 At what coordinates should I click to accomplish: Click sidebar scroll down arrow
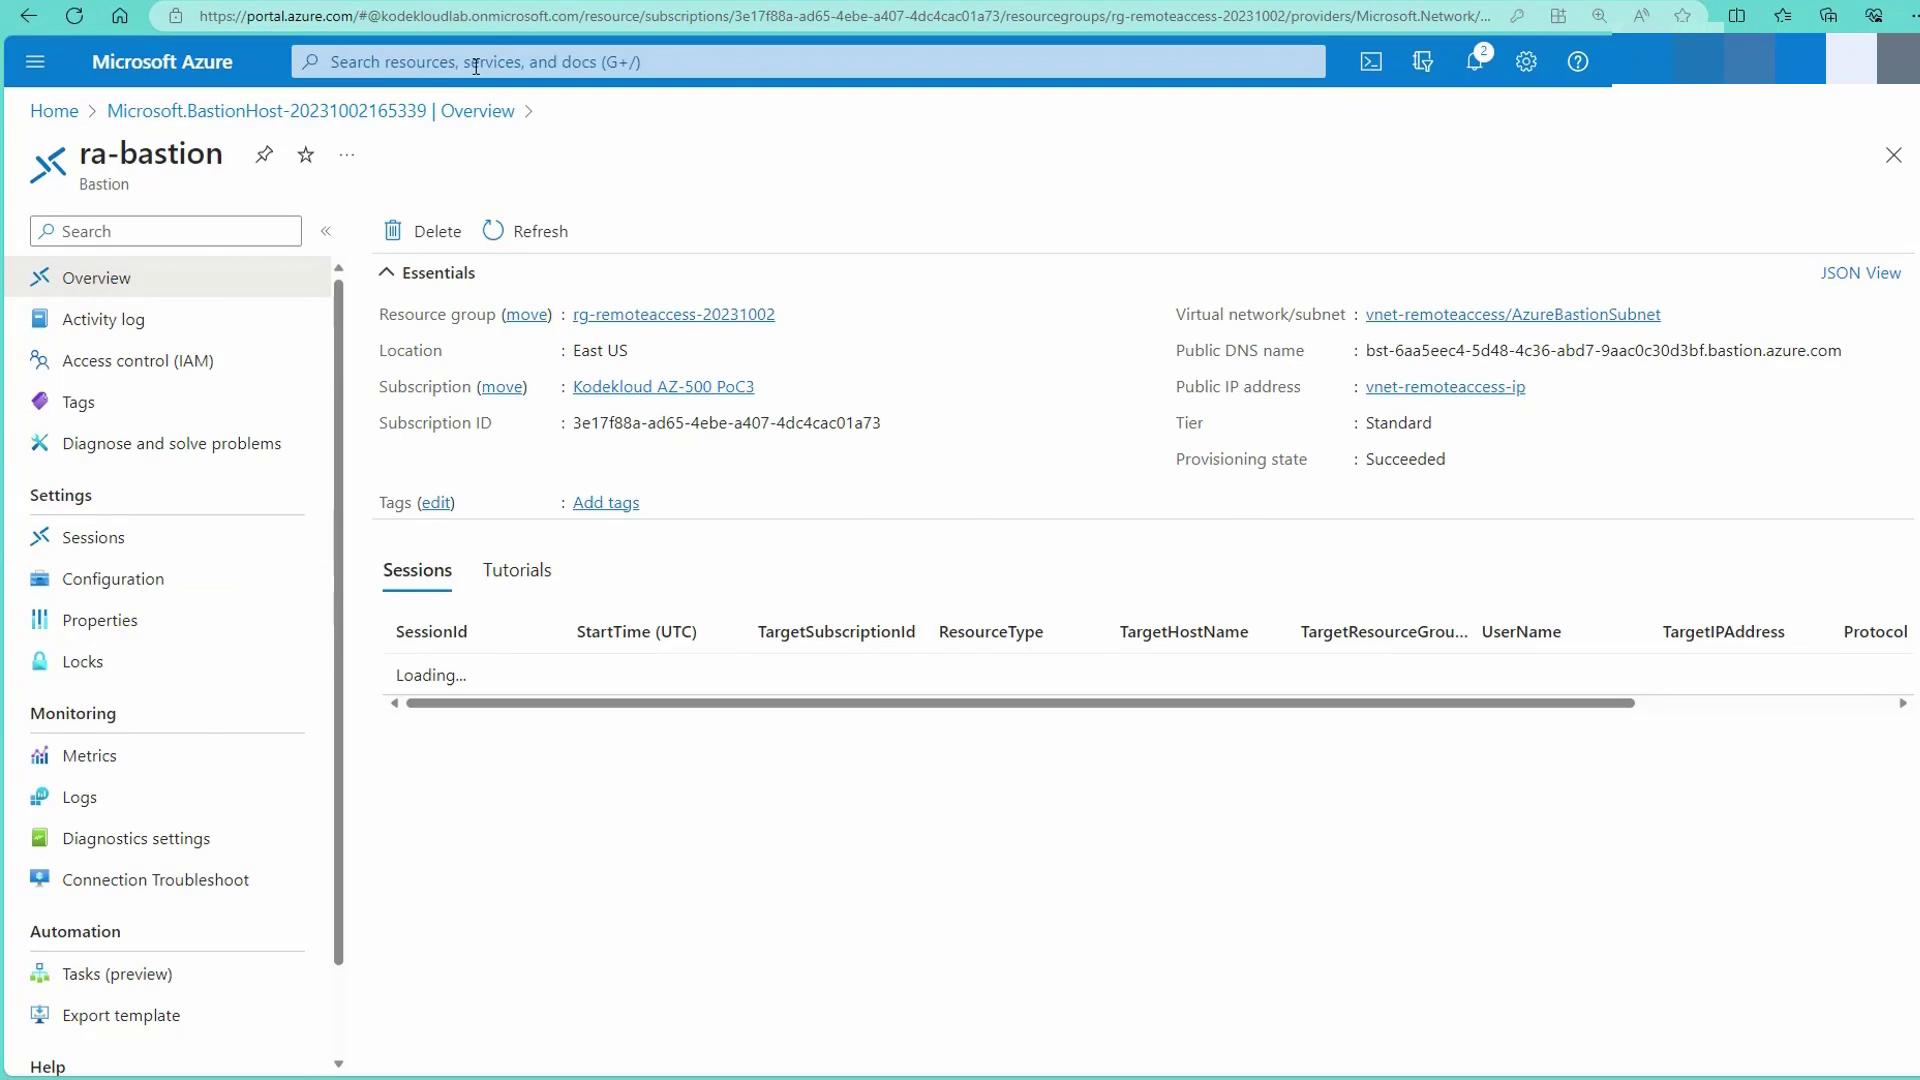tap(338, 1064)
